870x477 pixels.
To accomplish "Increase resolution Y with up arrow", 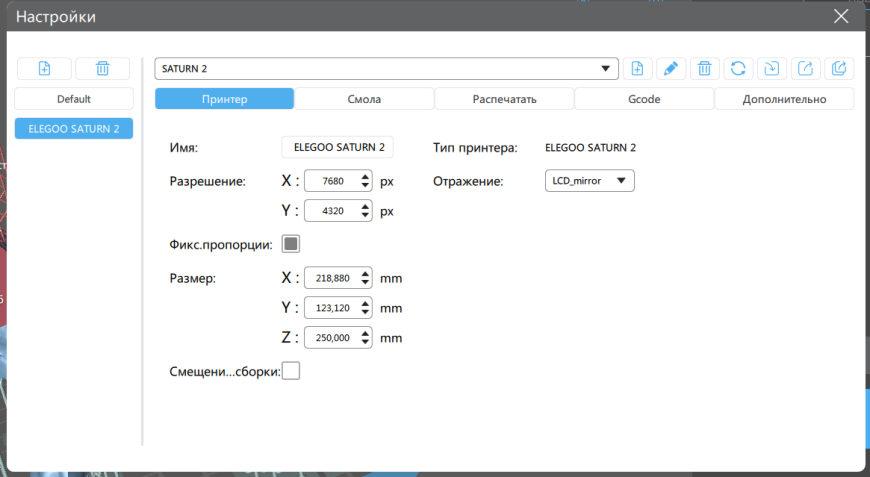I will [x=365, y=206].
